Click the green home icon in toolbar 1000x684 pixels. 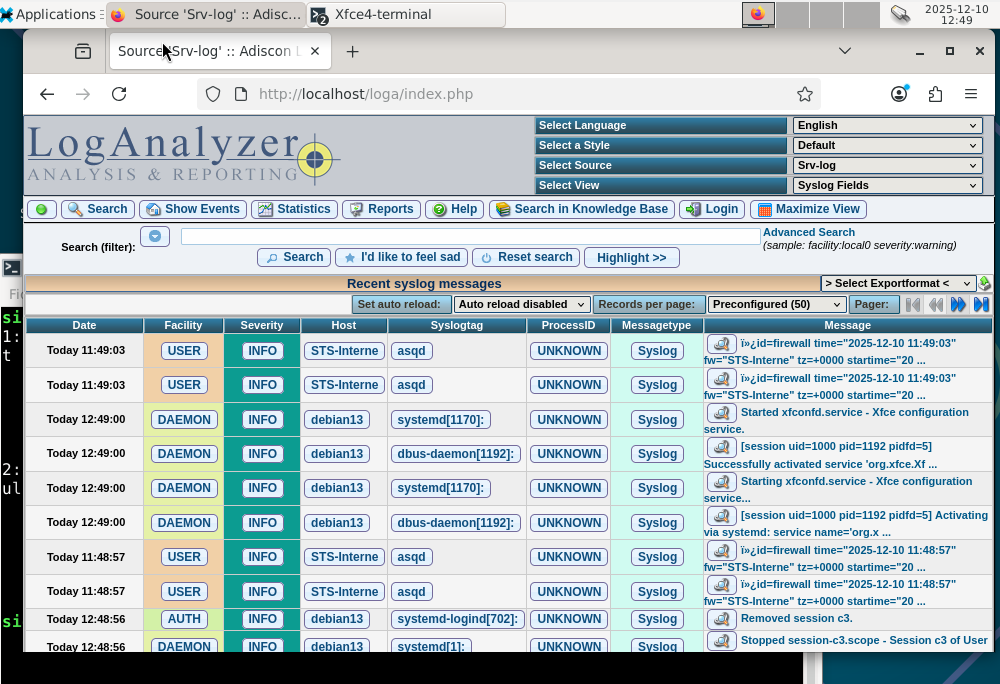pyautogui.click(x=41, y=209)
